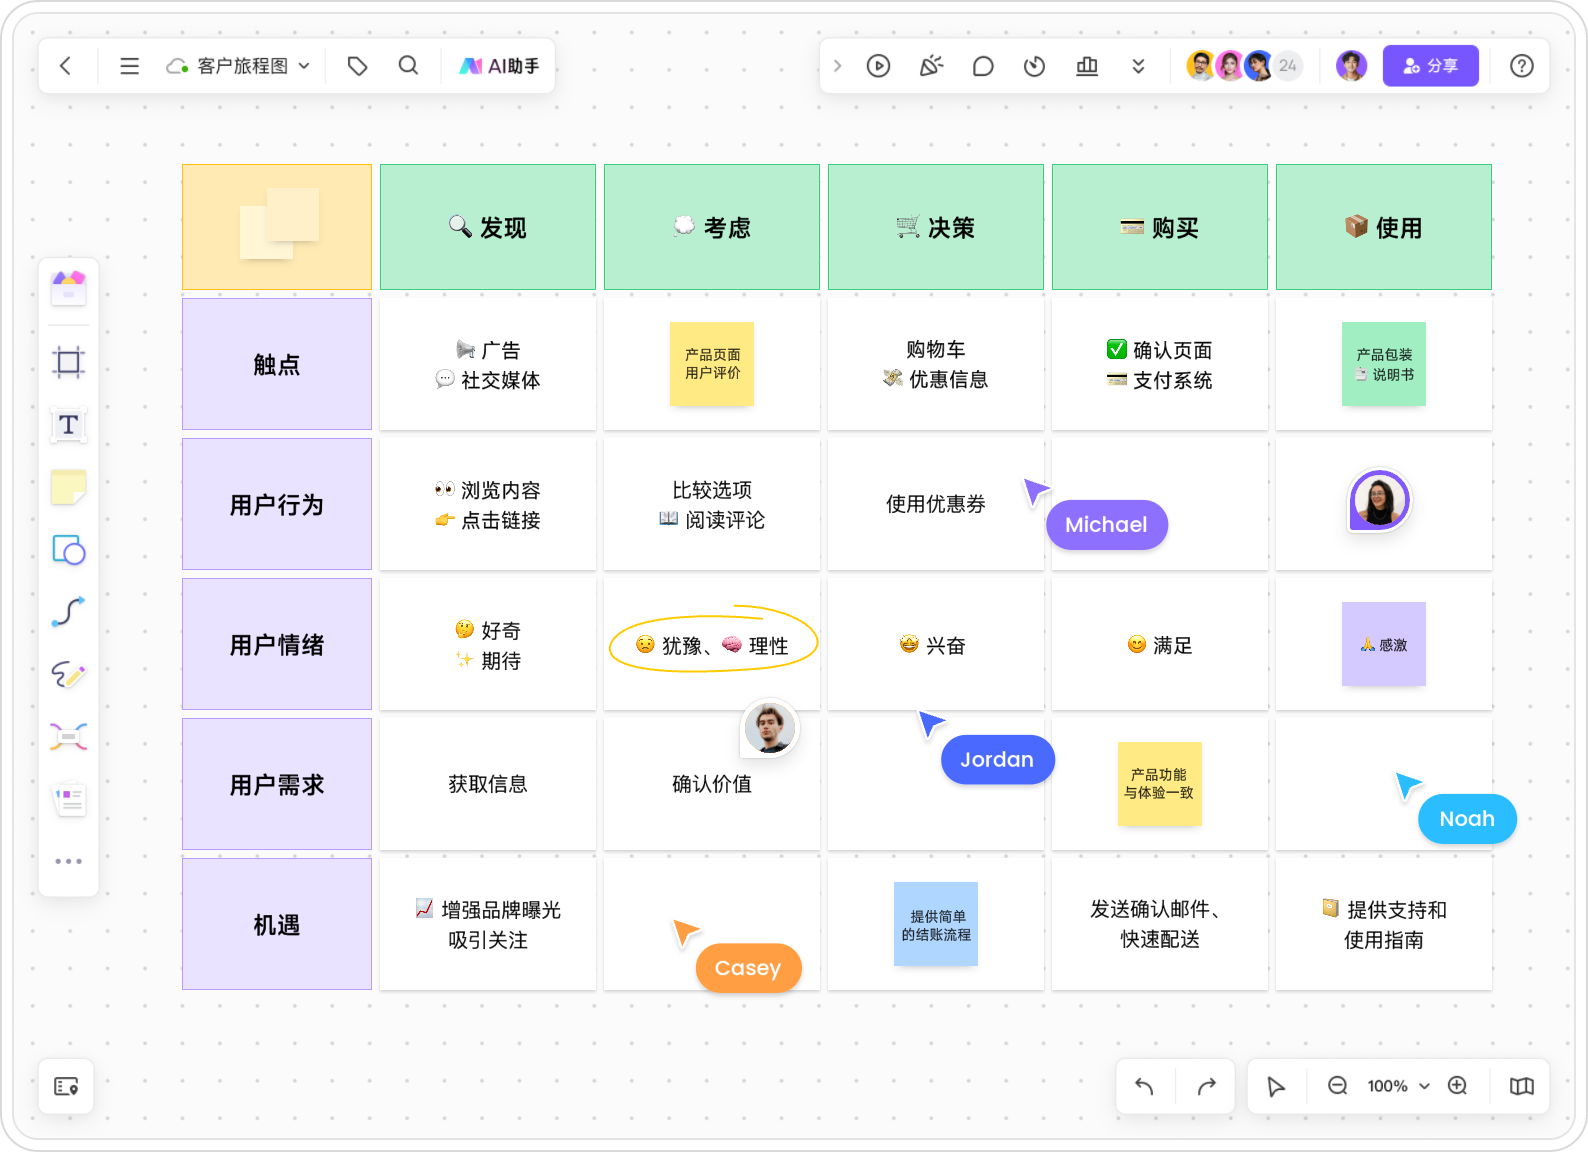The width and height of the screenshot is (1588, 1152).
Task: Open search with the magnifier icon
Action: 408,66
